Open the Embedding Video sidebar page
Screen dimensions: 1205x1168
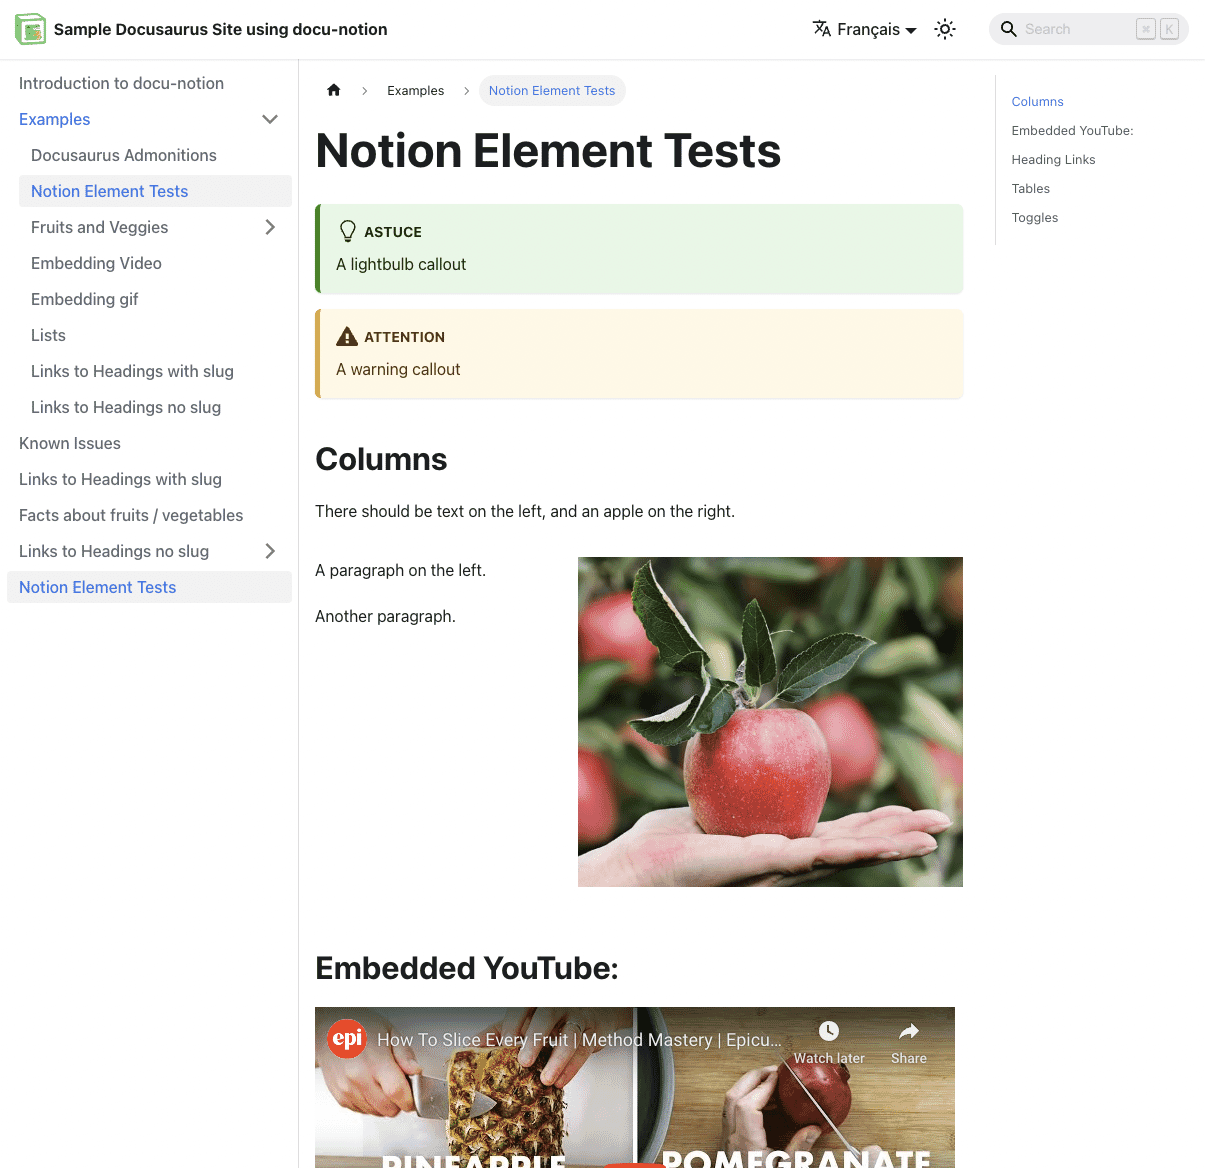[x=96, y=263]
